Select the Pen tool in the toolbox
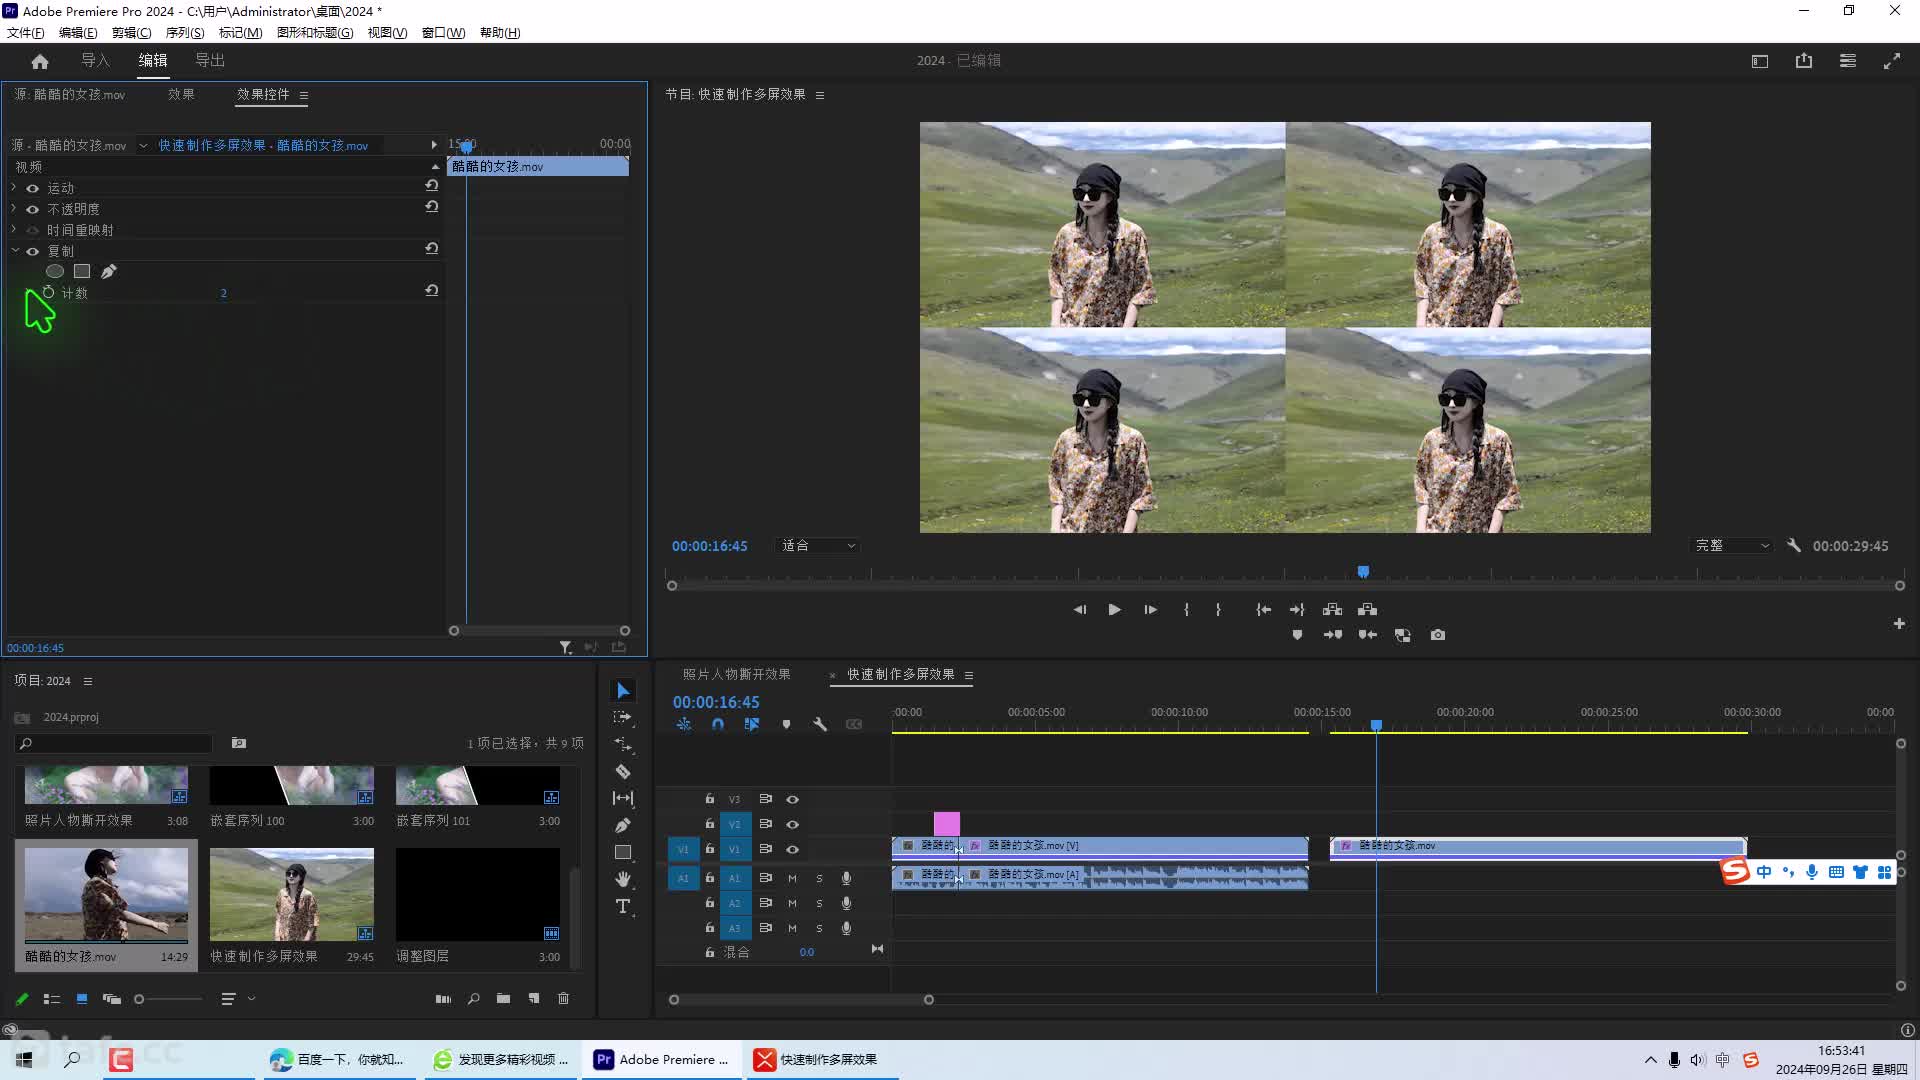The image size is (1920, 1080). pyautogui.click(x=623, y=825)
